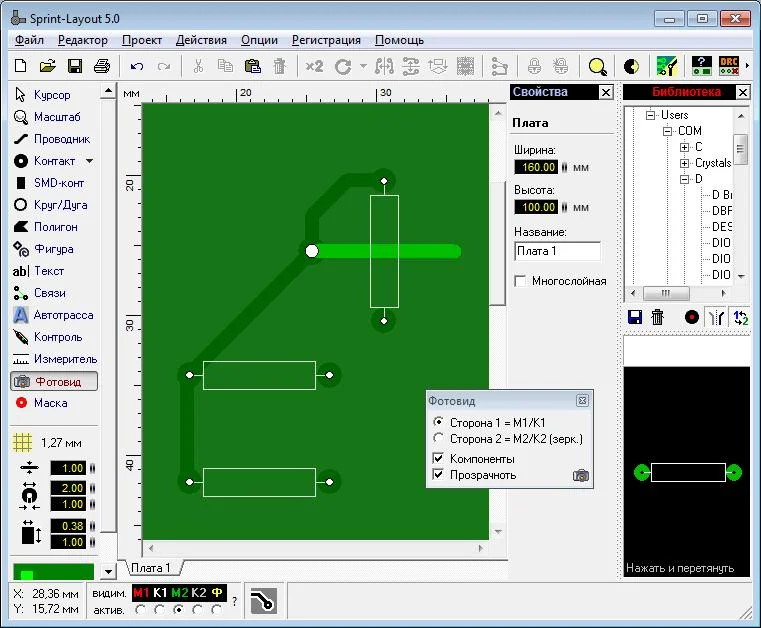The image size is (761, 628).
Task: Collapse the COM tree node
Action: click(667, 131)
